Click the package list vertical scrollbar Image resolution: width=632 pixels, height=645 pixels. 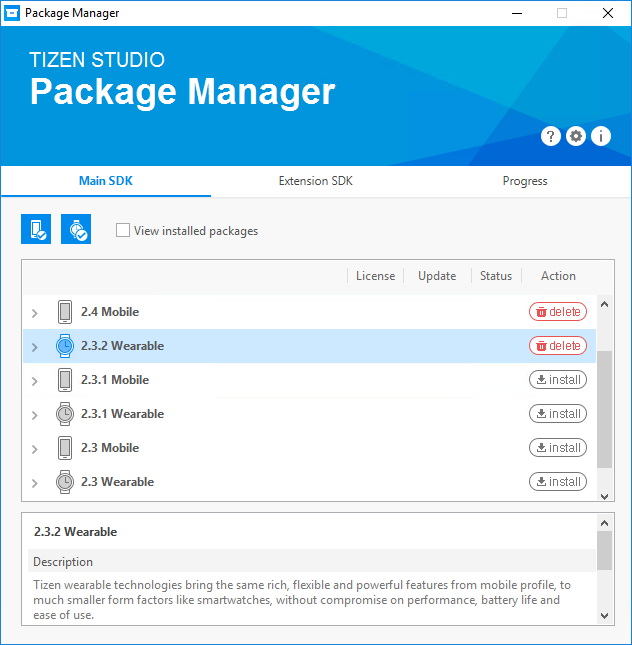(604, 408)
